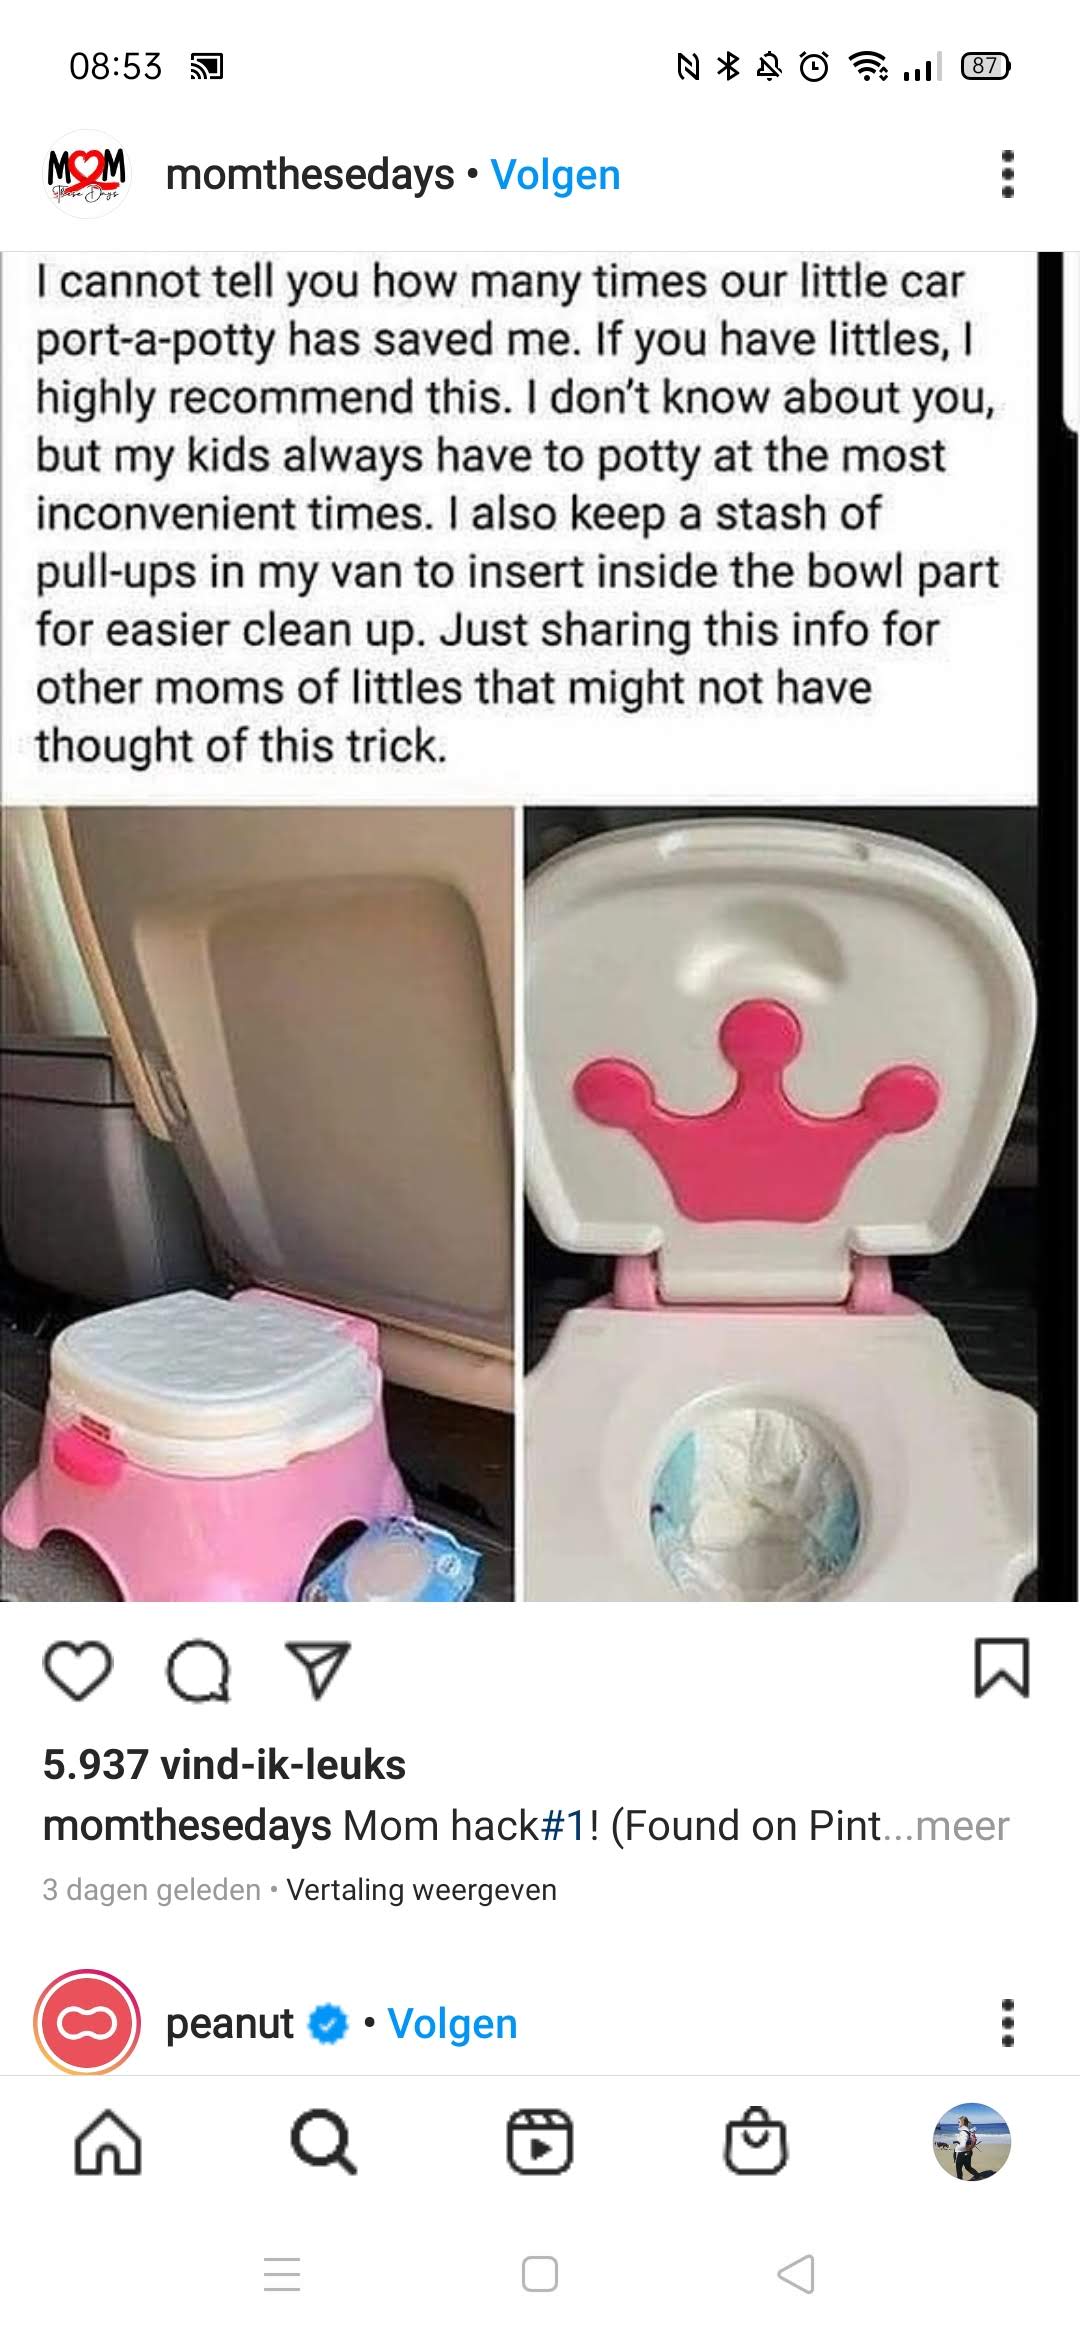Open your profile picture tab
This screenshot has height=2340, width=1080.
coord(971,2141)
